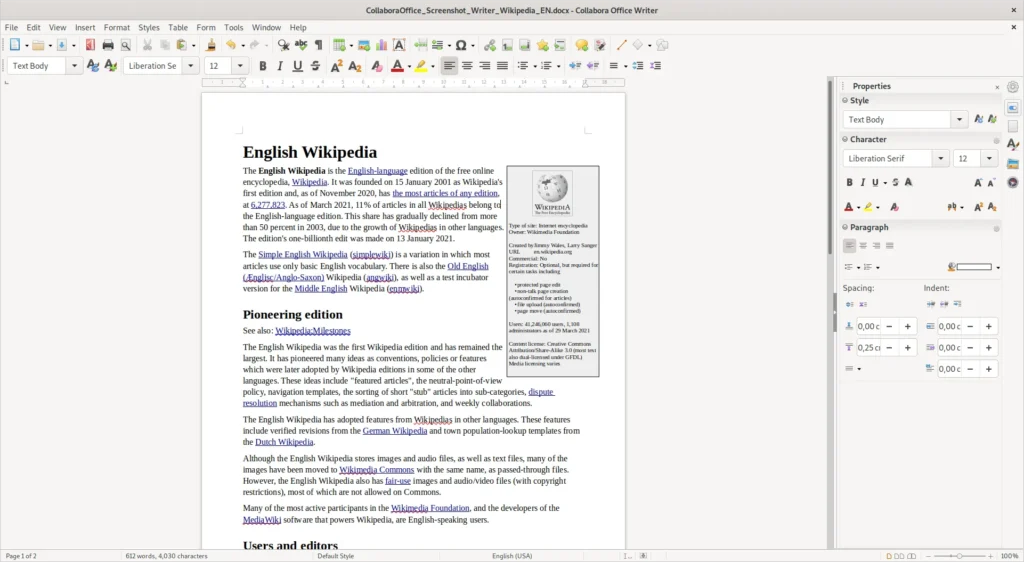The image size is (1024, 562).
Task: Open the File menu
Action: (x=11, y=27)
